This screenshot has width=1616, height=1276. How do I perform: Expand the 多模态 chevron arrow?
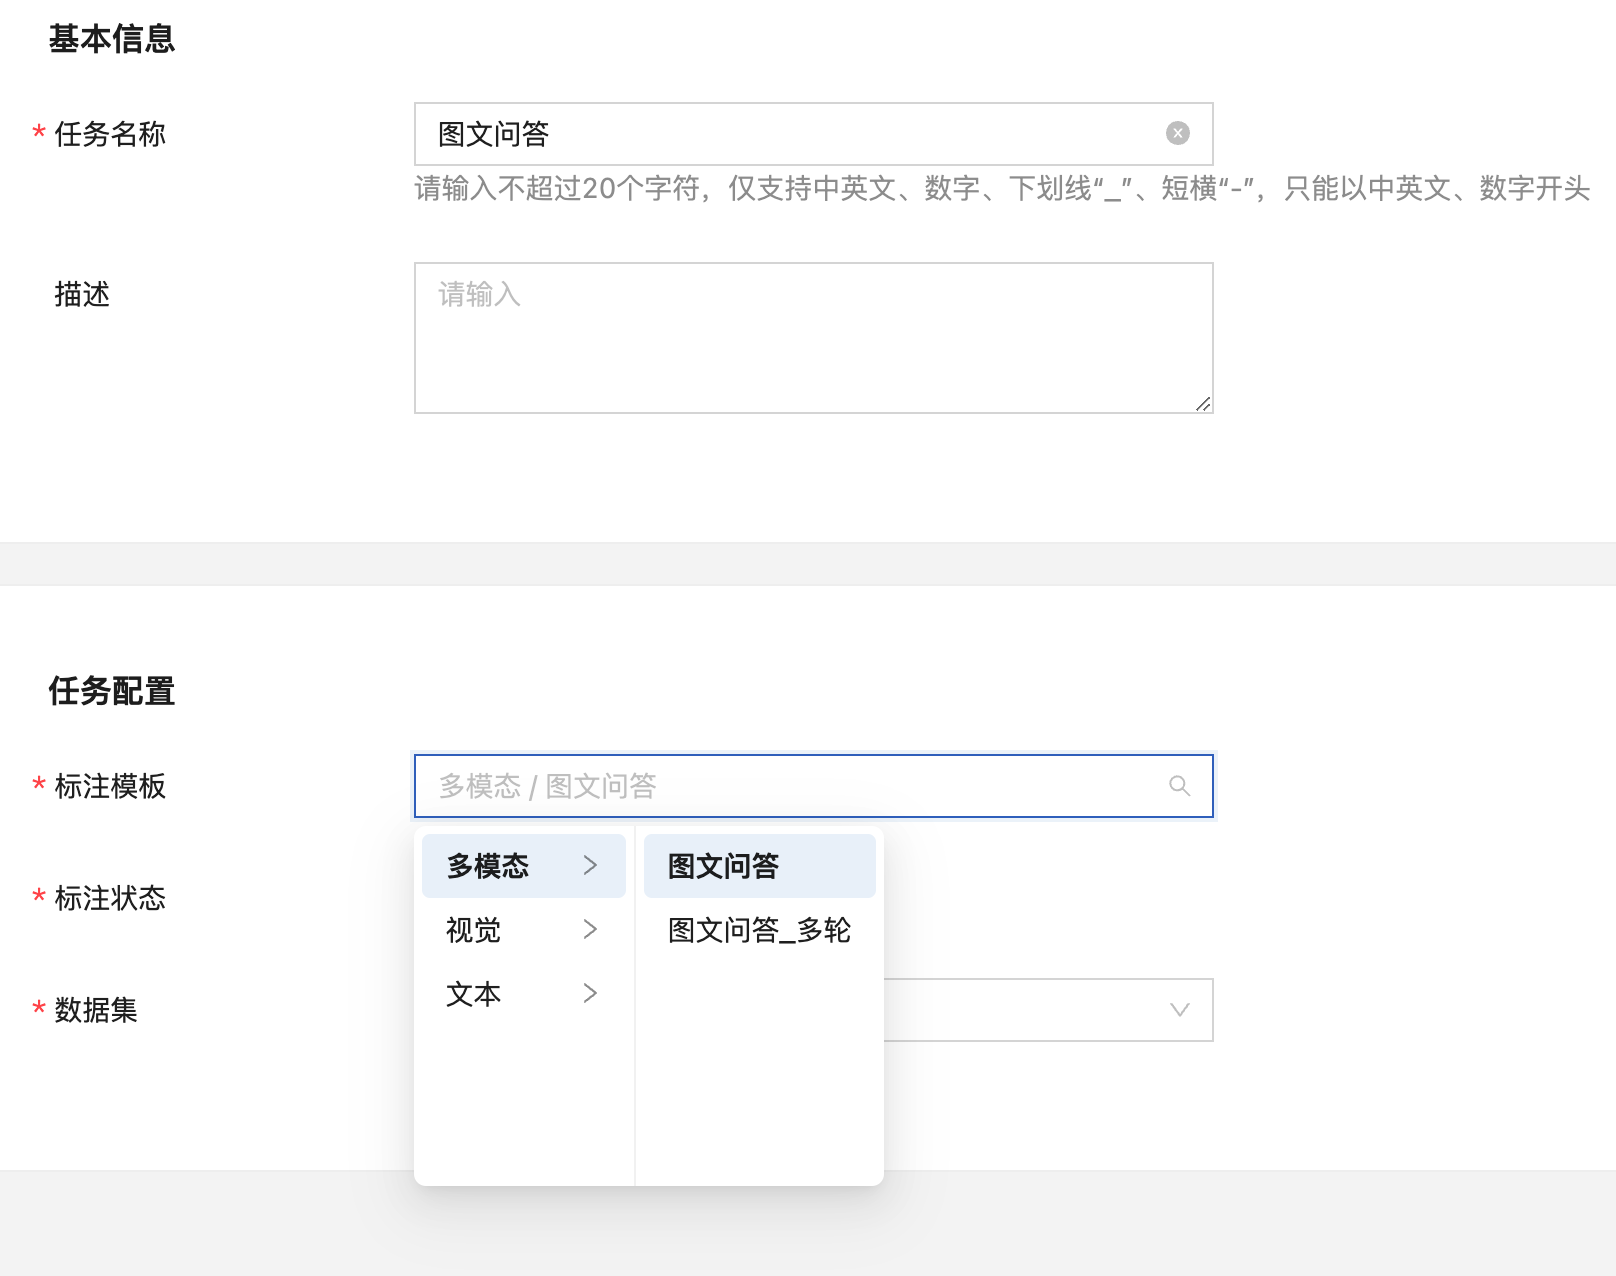click(x=590, y=866)
